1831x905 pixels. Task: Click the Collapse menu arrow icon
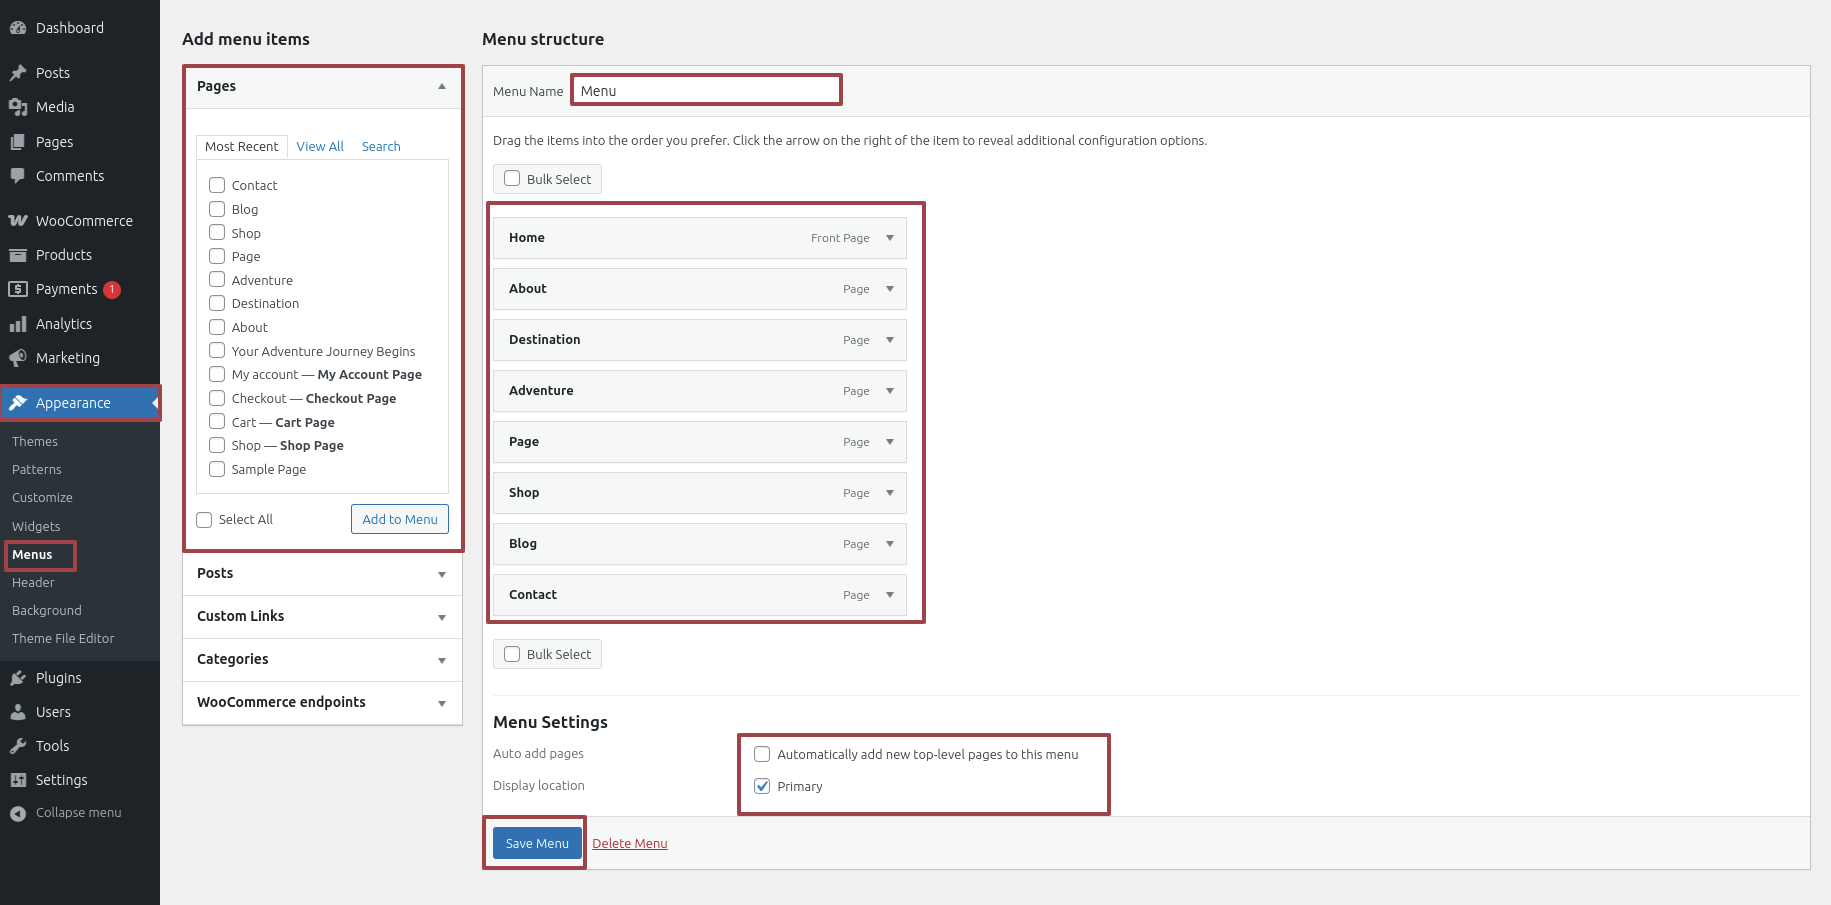(x=18, y=813)
